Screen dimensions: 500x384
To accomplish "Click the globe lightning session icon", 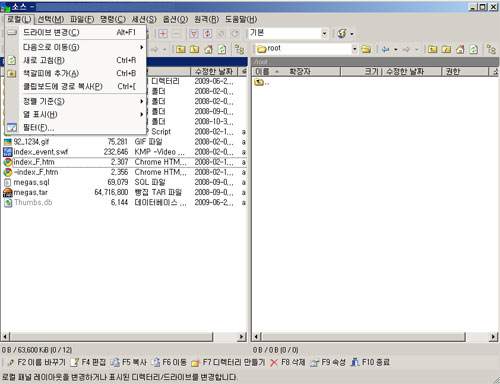I will pos(342,33).
